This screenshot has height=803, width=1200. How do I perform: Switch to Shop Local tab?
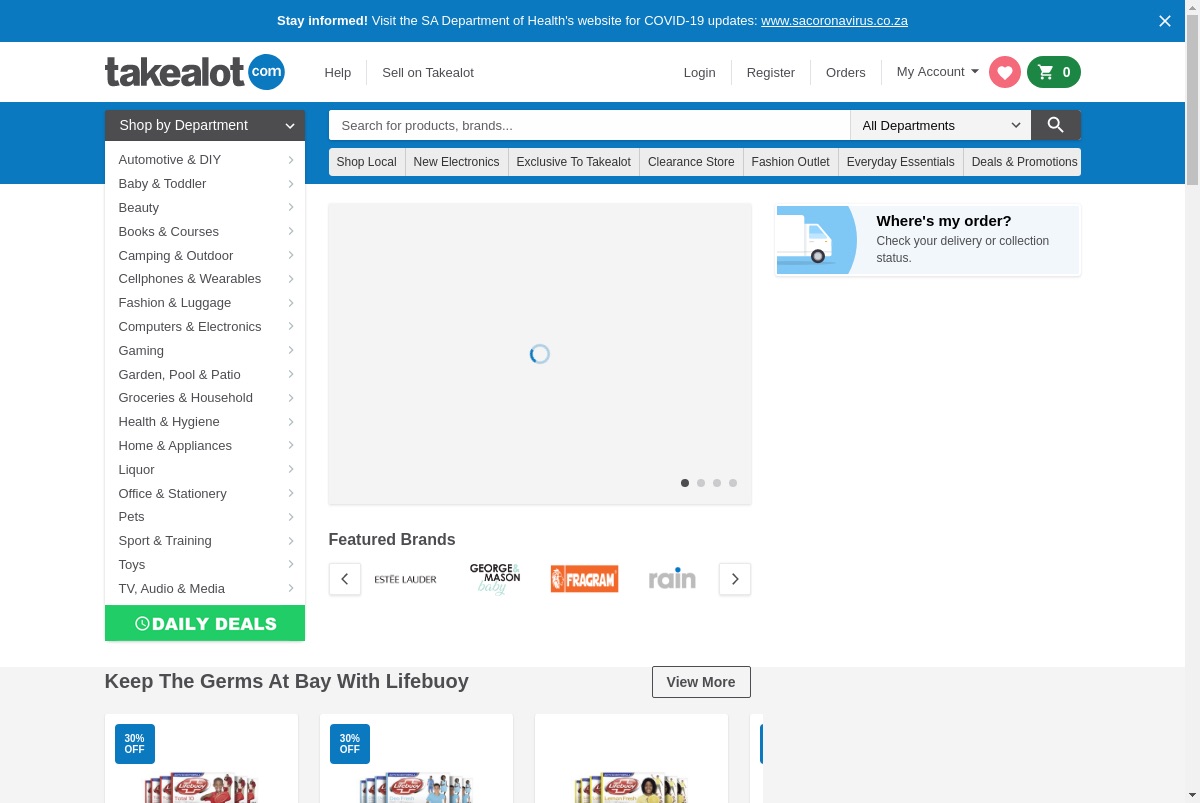(367, 162)
